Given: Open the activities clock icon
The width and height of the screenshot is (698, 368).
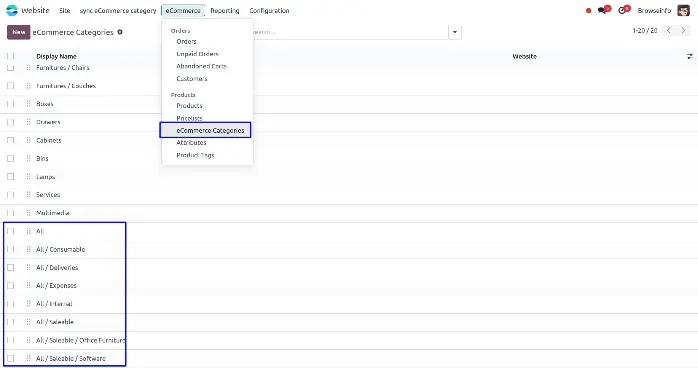Looking at the screenshot, I should (623, 10).
